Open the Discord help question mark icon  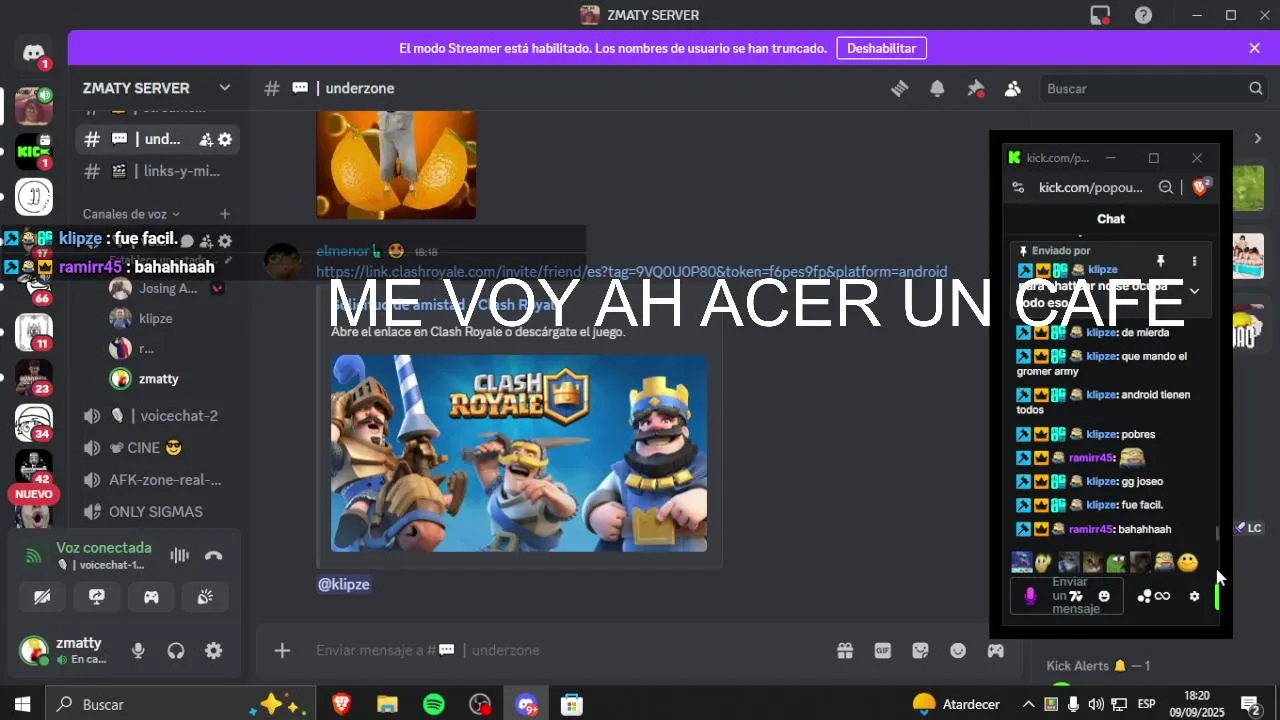pos(1143,15)
